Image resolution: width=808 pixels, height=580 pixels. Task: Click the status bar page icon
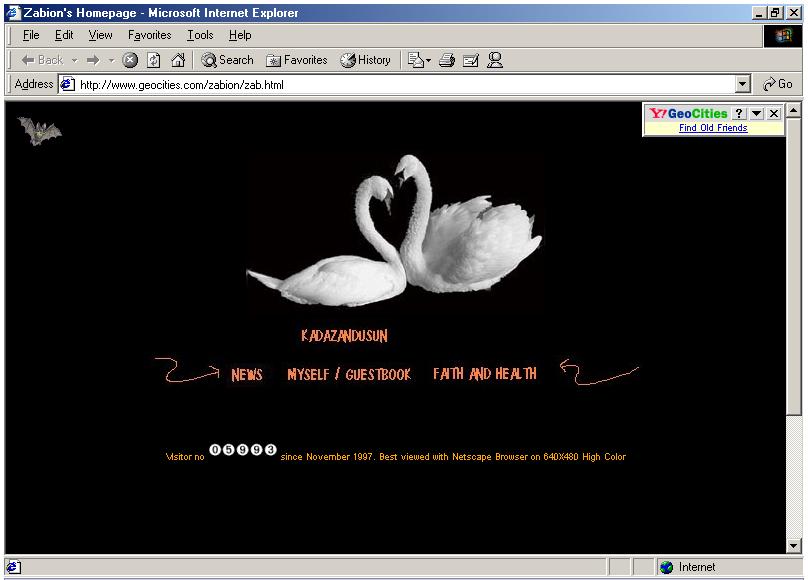14,567
